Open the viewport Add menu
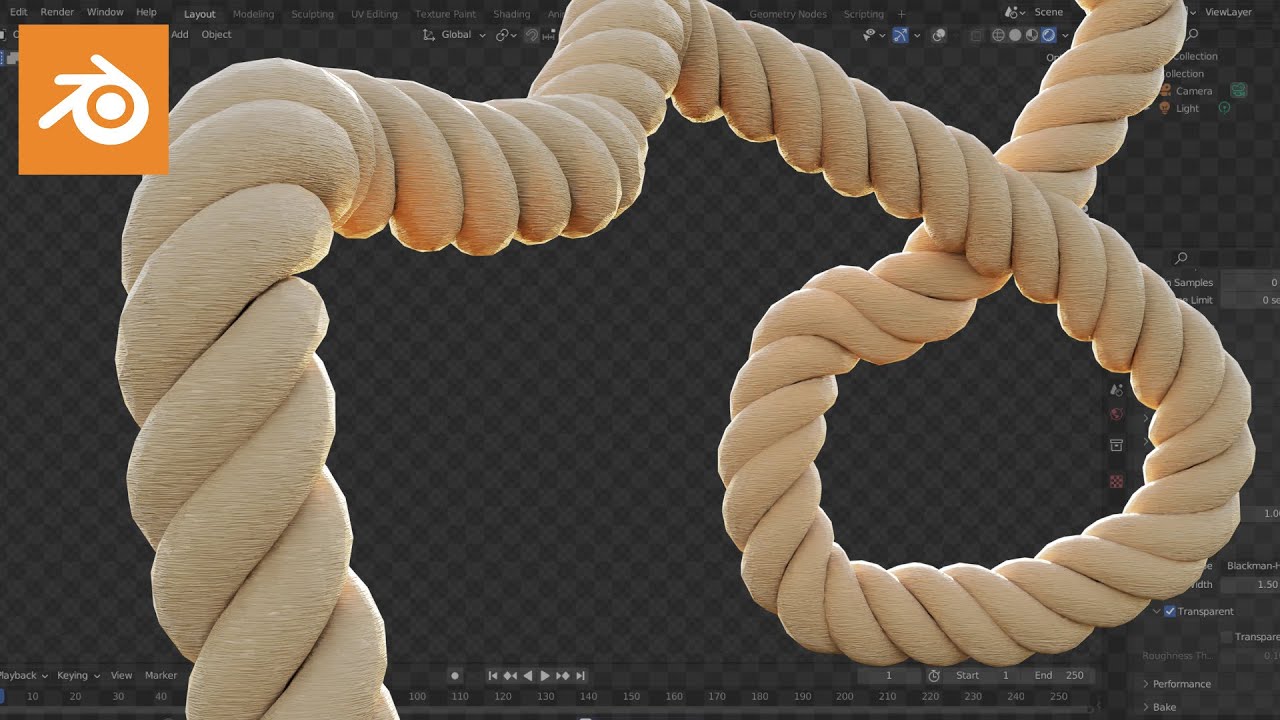Viewport: 1280px width, 720px height. 179,34
